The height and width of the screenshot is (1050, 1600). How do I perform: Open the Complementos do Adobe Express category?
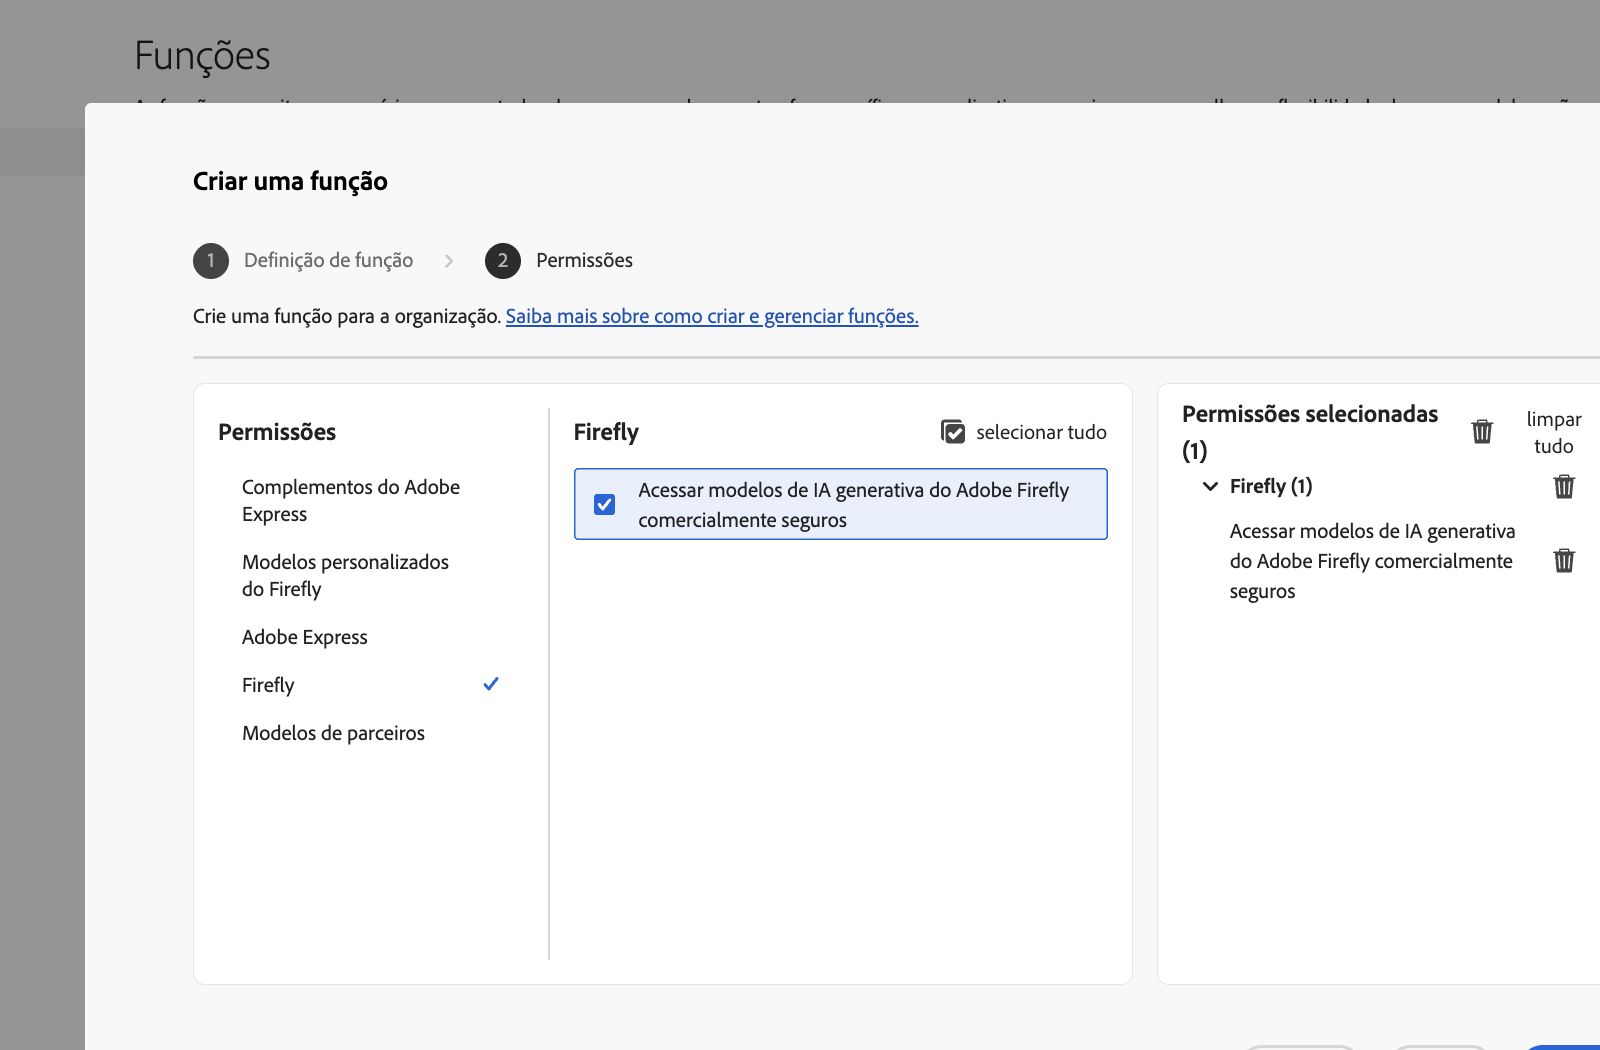coord(350,500)
